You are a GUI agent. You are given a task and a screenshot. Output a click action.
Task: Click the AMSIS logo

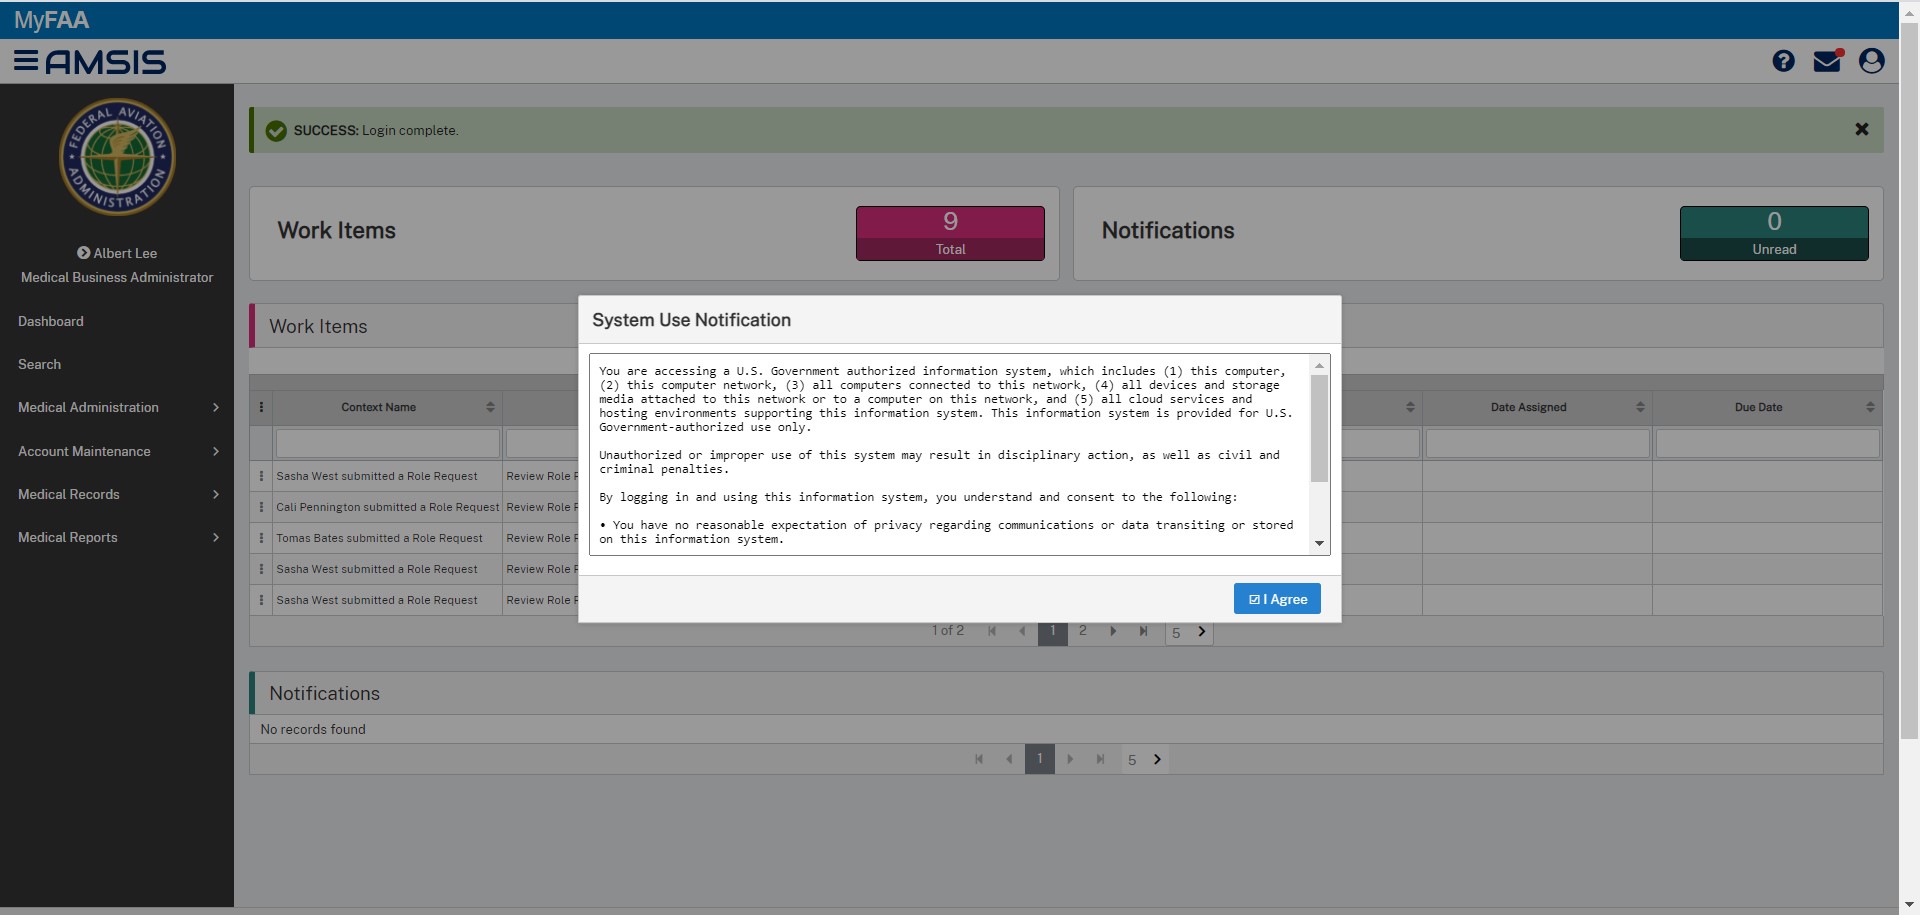coord(106,62)
